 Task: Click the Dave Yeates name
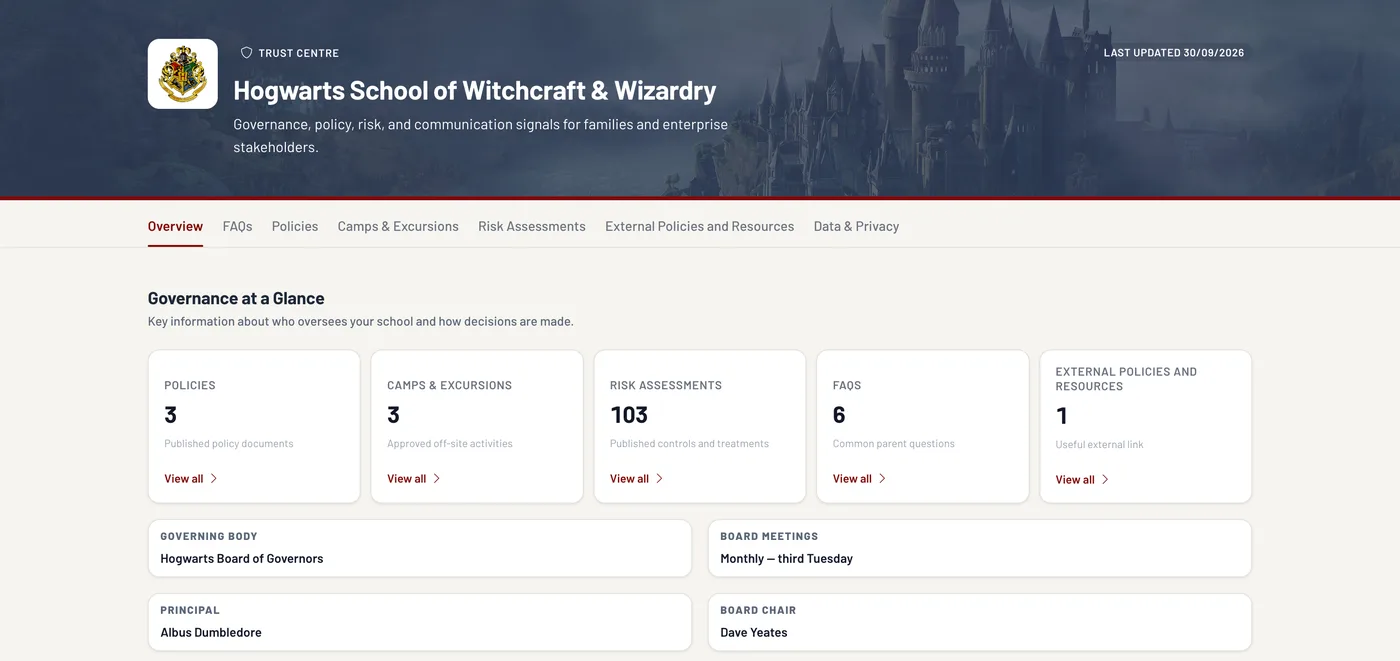754,633
